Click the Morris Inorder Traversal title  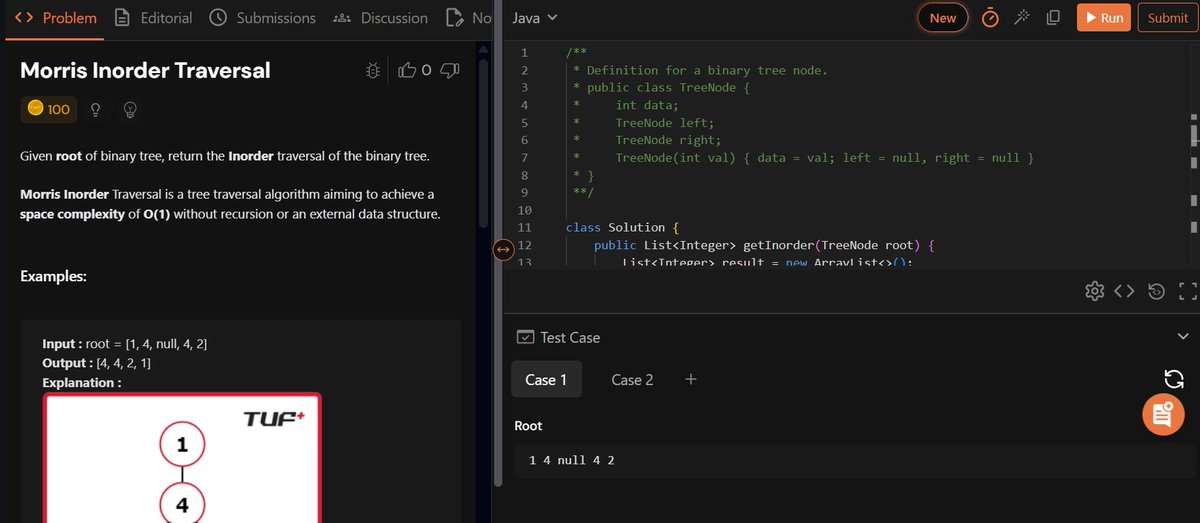145,71
